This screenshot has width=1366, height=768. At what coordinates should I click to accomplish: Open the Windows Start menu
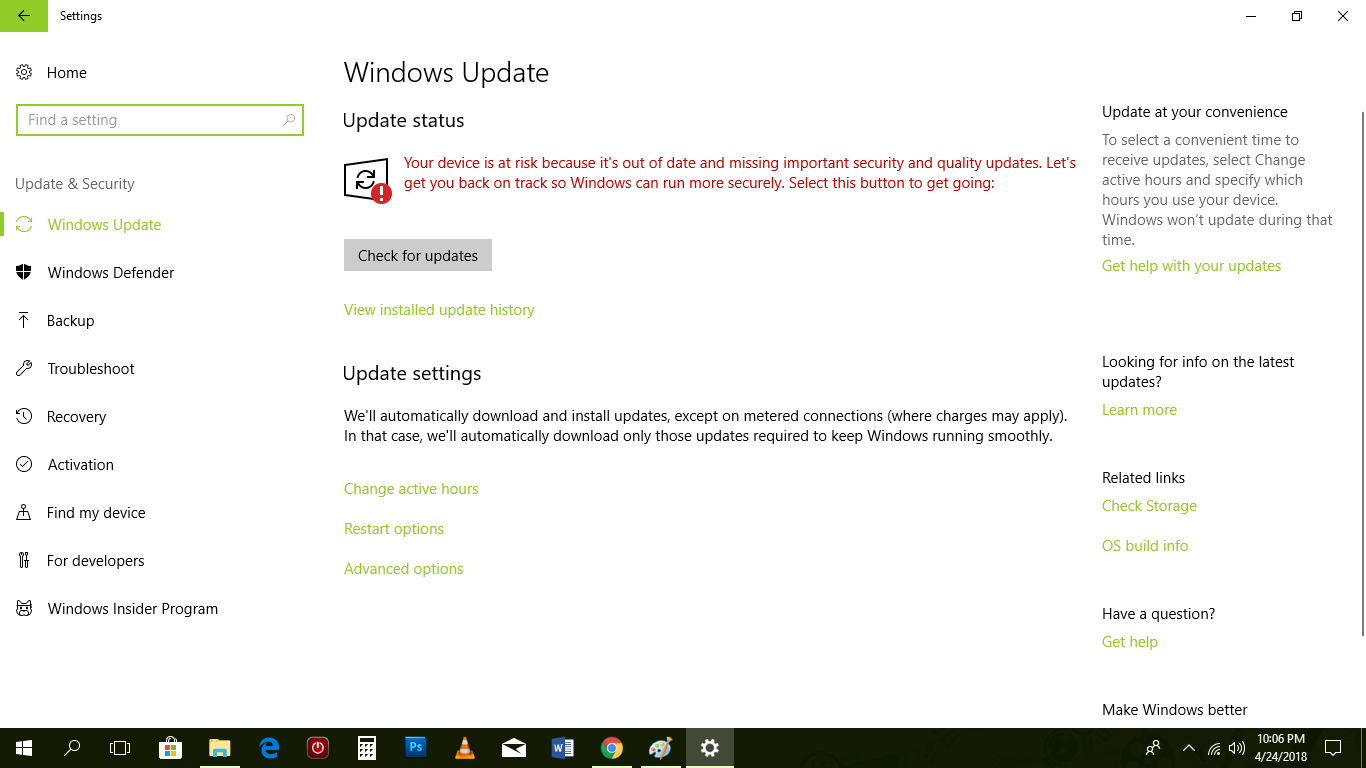[24, 748]
